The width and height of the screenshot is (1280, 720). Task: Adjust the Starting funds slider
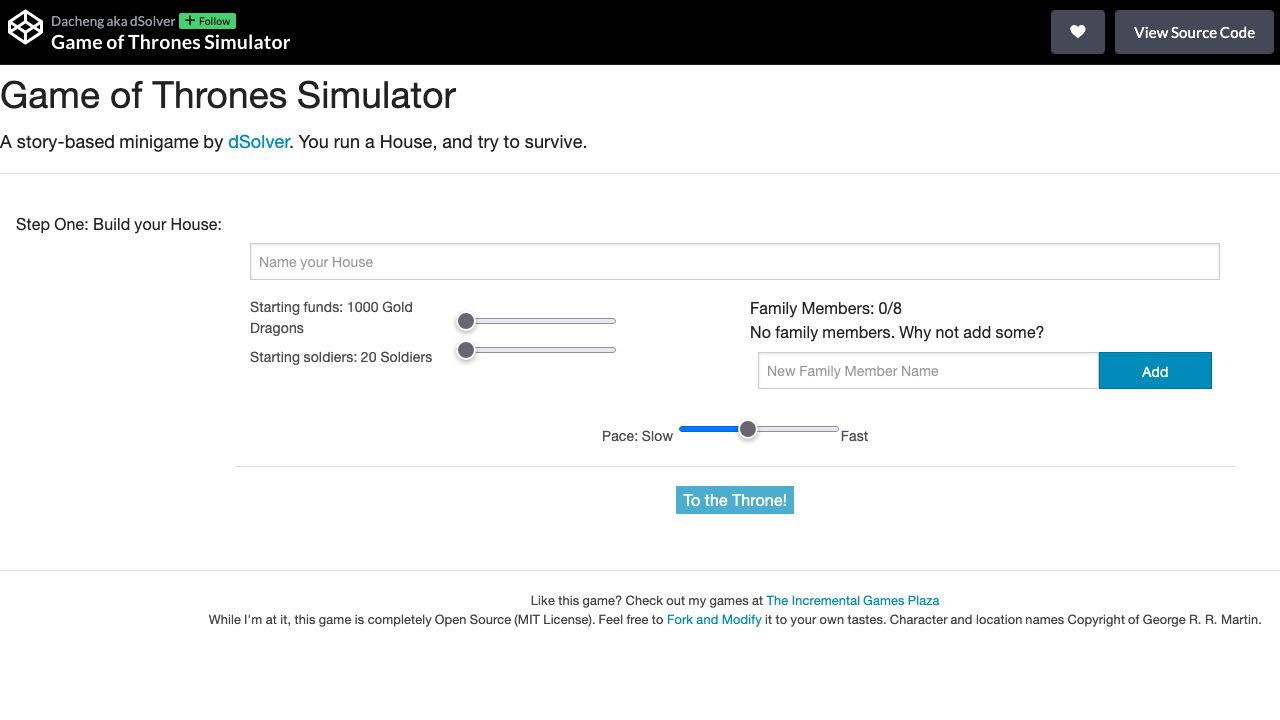[x=537, y=321]
